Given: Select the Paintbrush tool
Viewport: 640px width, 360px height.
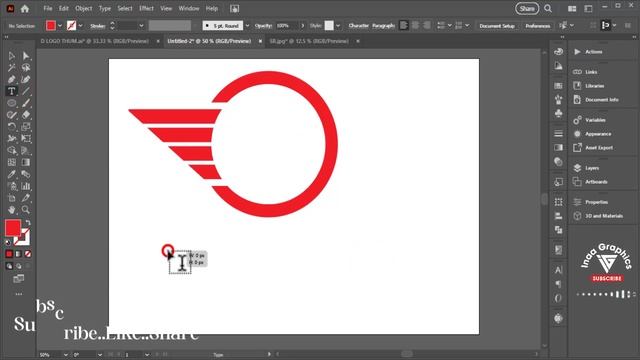Looking at the screenshot, I should pyautogui.click(x=26, y=103).
